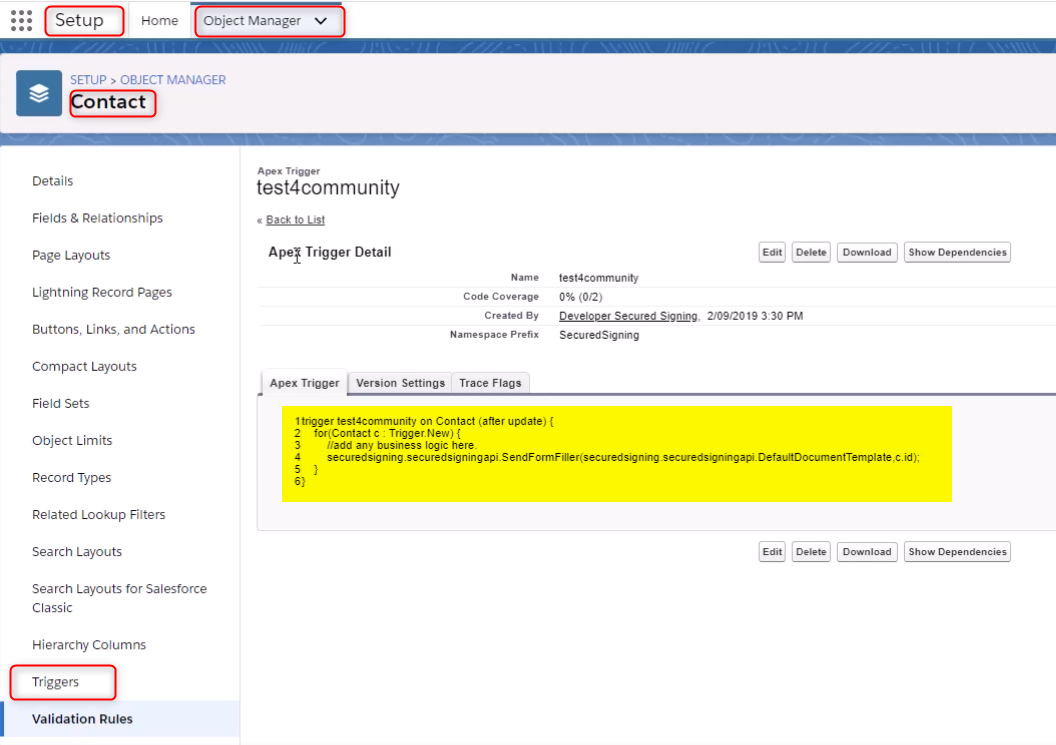The width and height of the screenshot is (1056, 745).
Task: Navigate to Compact Layouts
Action: [x=84, y=366]
